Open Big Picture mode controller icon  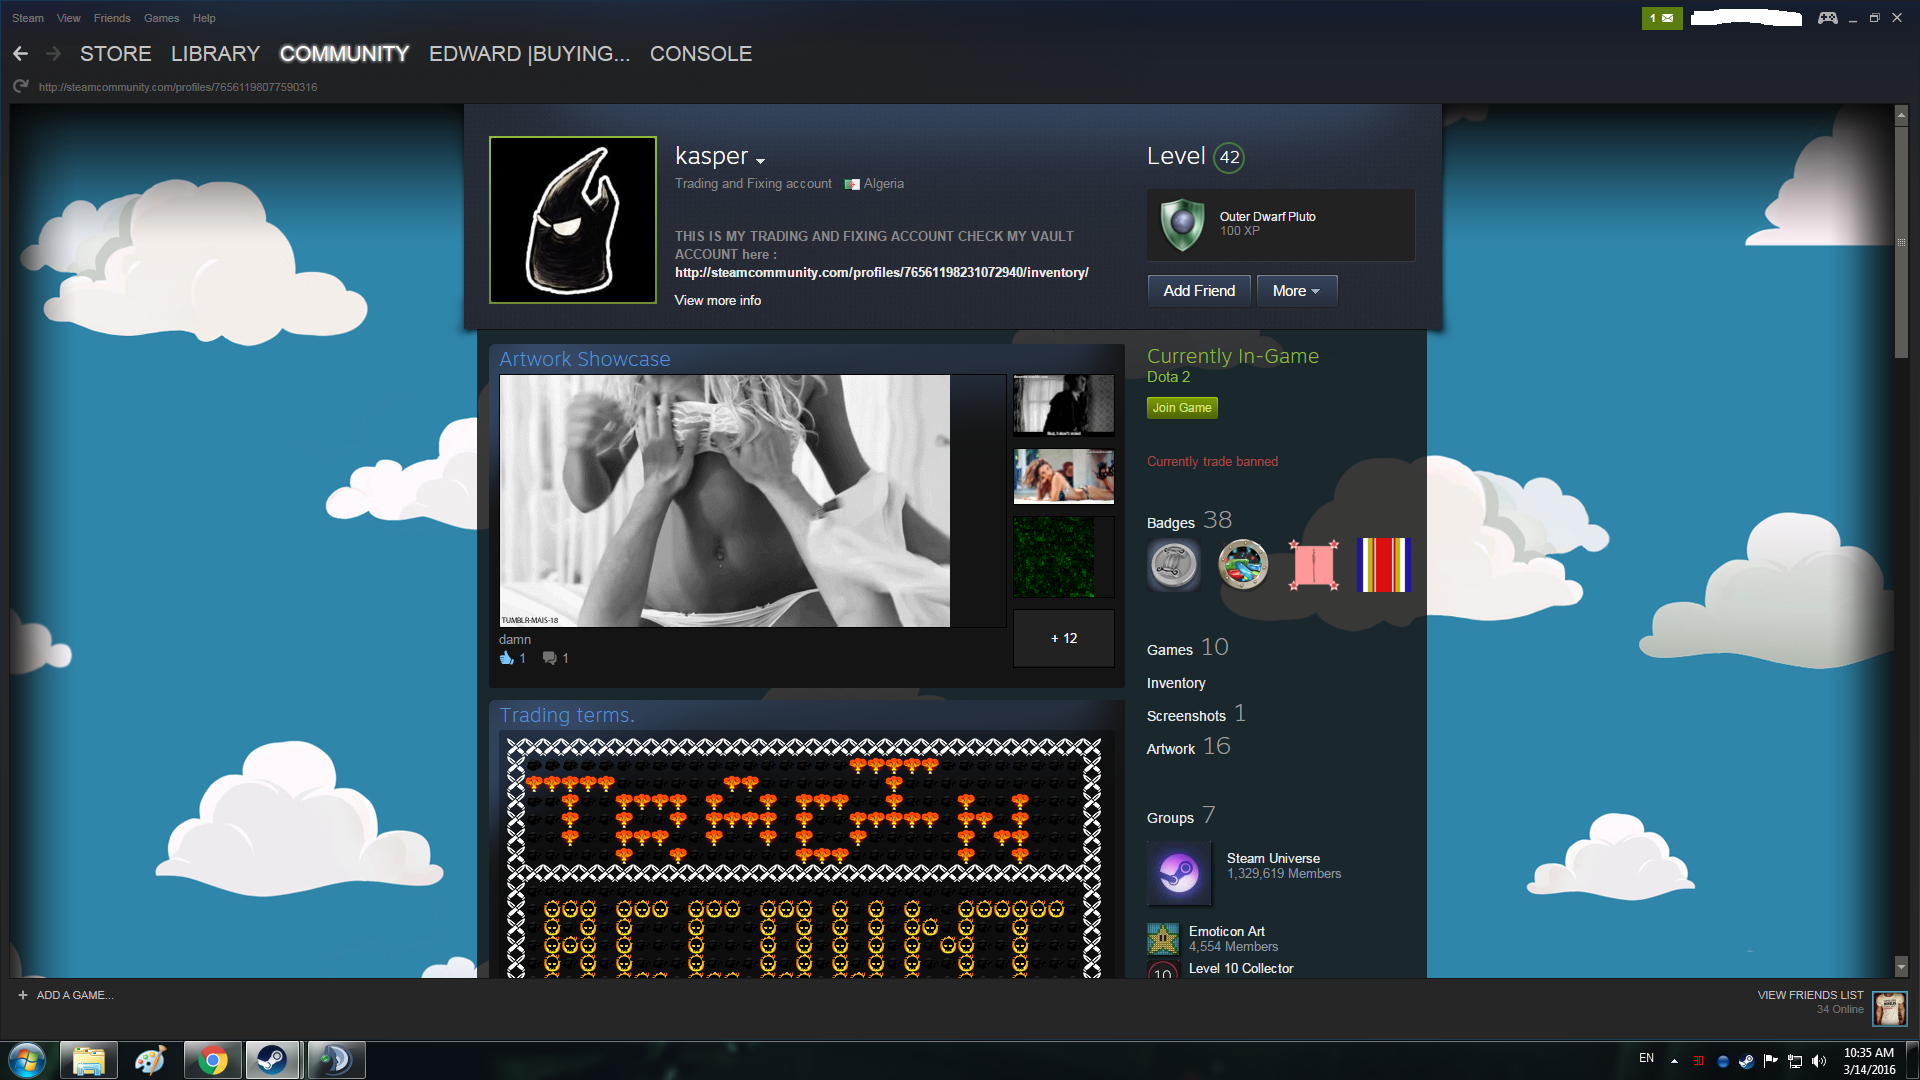click(1827, 18)
